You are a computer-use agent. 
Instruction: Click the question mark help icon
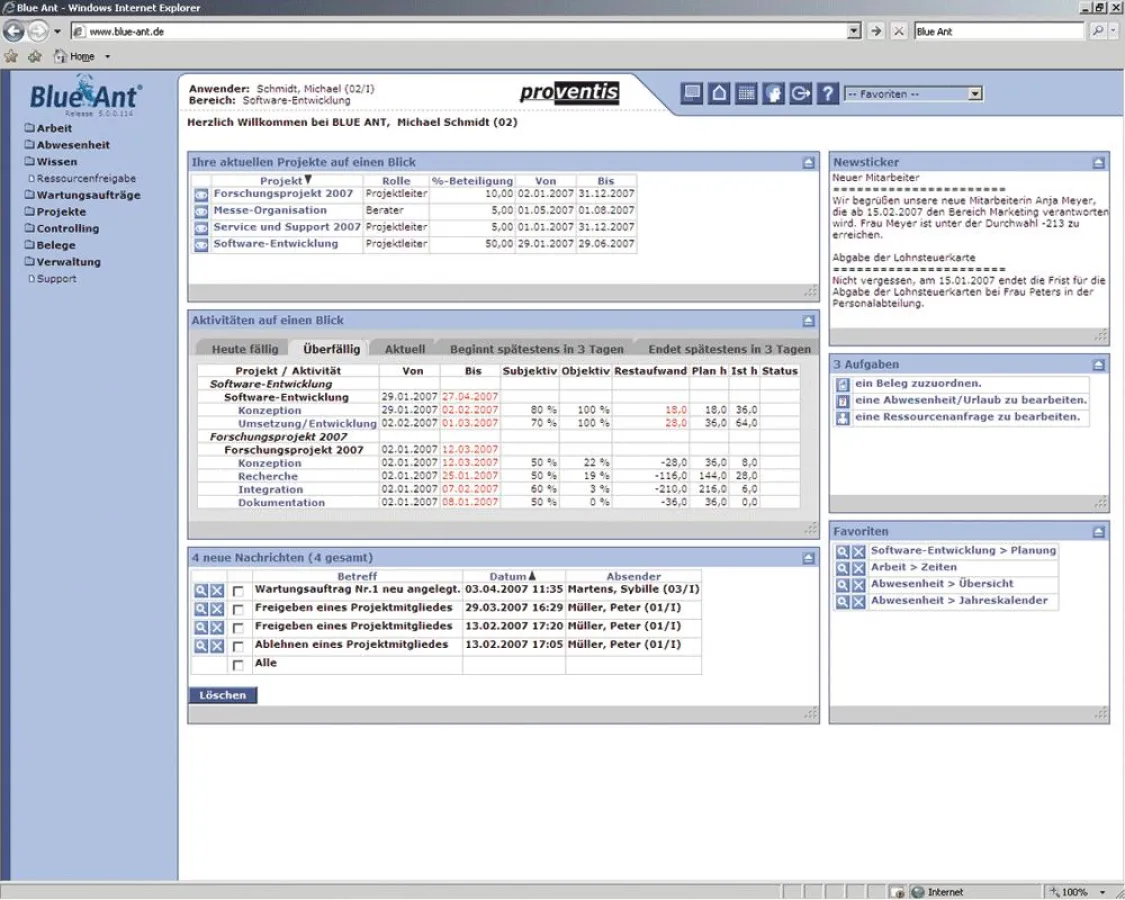827,94
